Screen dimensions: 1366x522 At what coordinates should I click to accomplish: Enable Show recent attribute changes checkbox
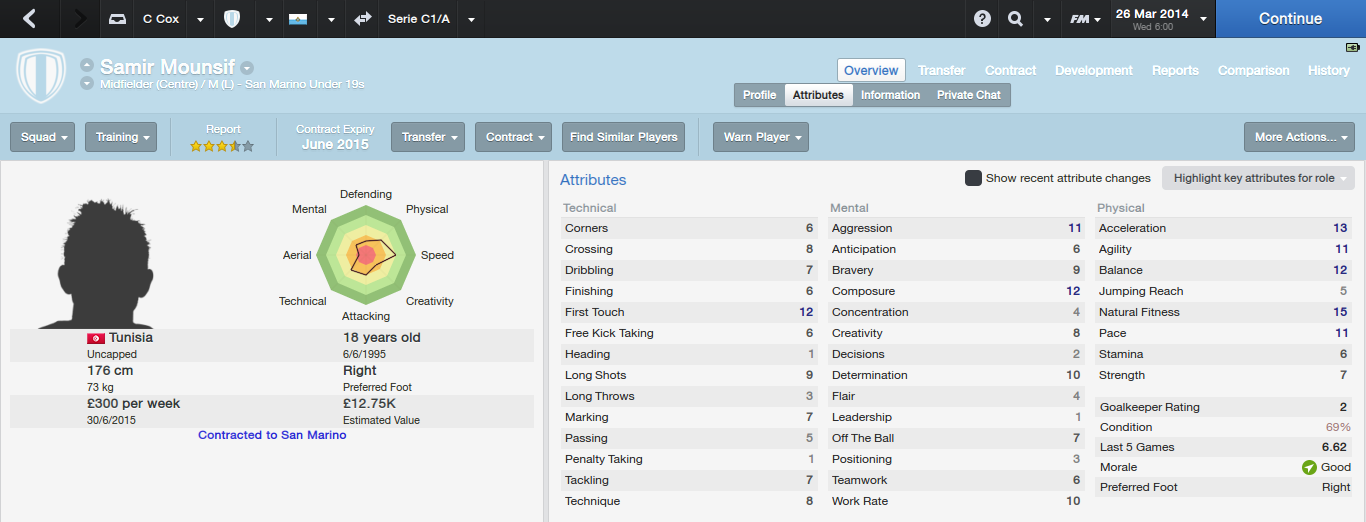pyautogui.click(x=973, y=178)
